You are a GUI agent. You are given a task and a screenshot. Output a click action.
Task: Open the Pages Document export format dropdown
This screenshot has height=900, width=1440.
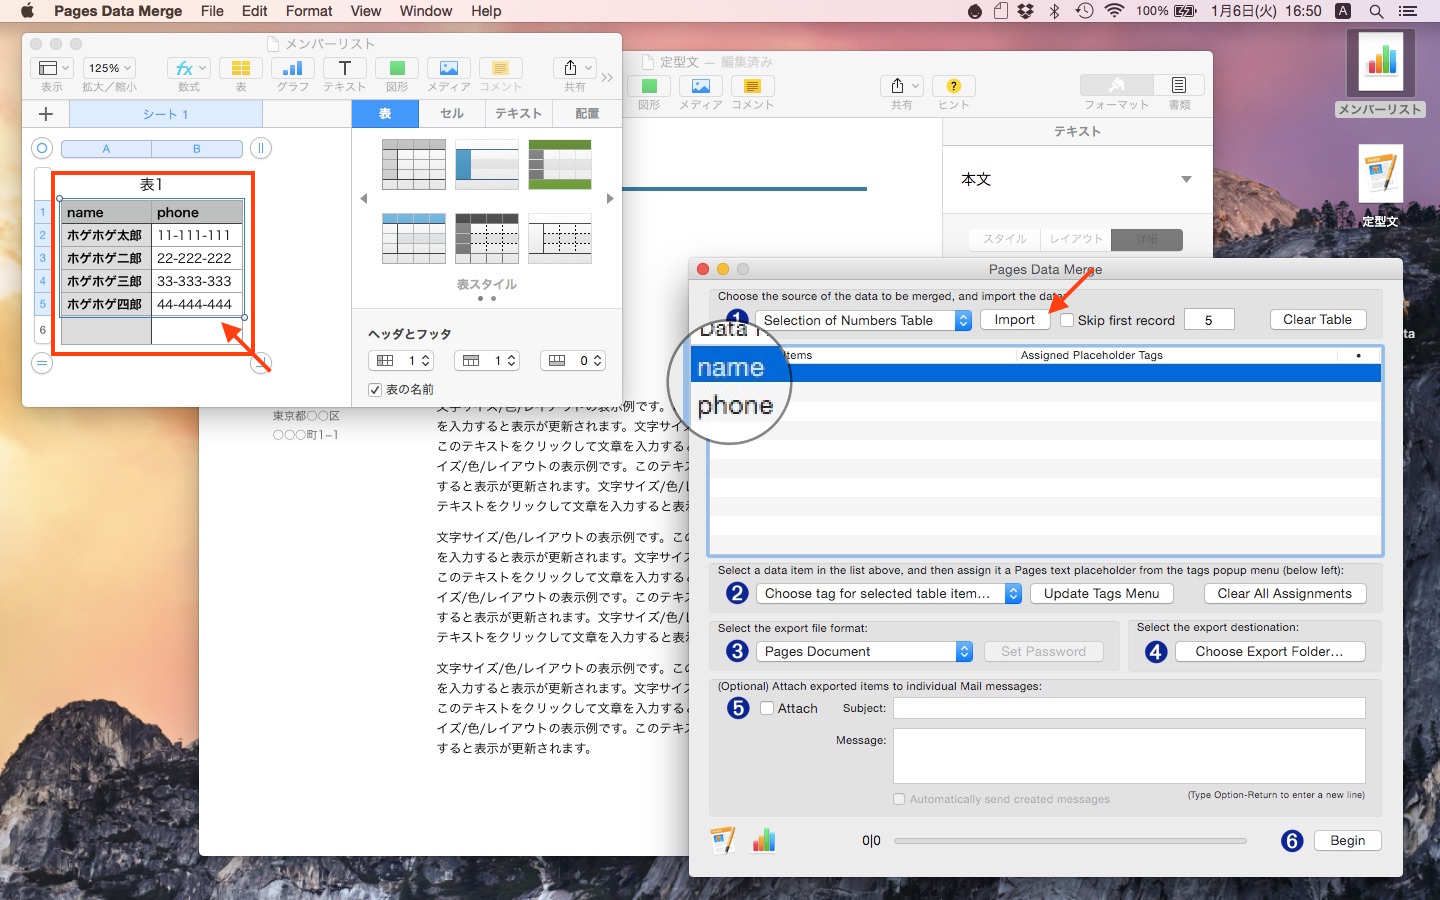click(x=865, y=651)
